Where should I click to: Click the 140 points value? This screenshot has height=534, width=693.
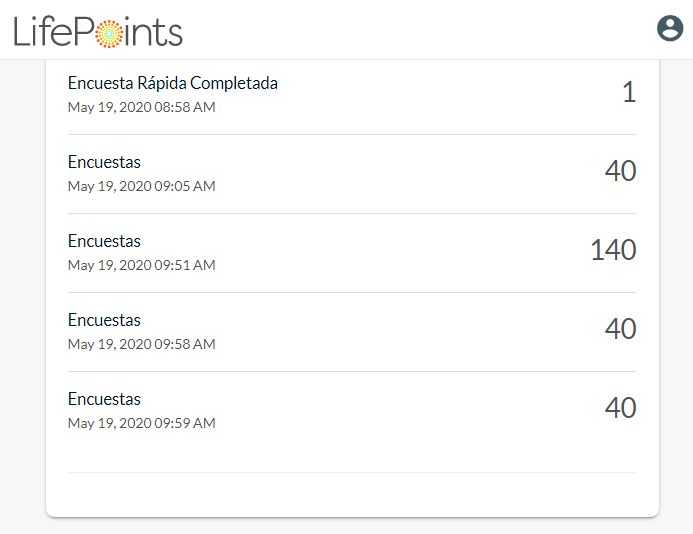click(x=613, y=251)
